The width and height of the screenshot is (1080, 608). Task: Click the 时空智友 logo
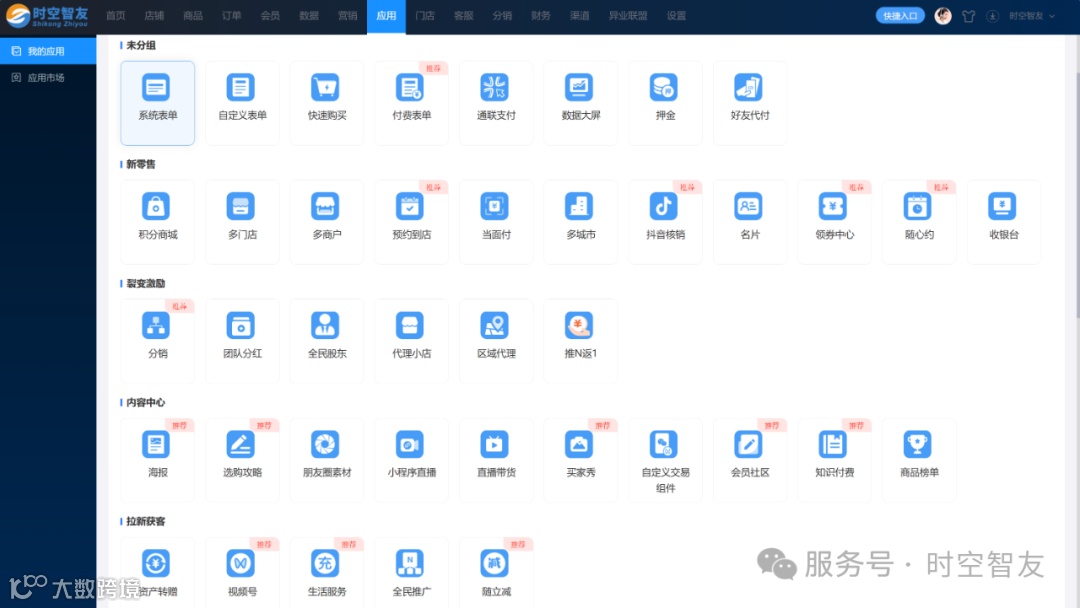pyautogui.click(x=48, y=16)
